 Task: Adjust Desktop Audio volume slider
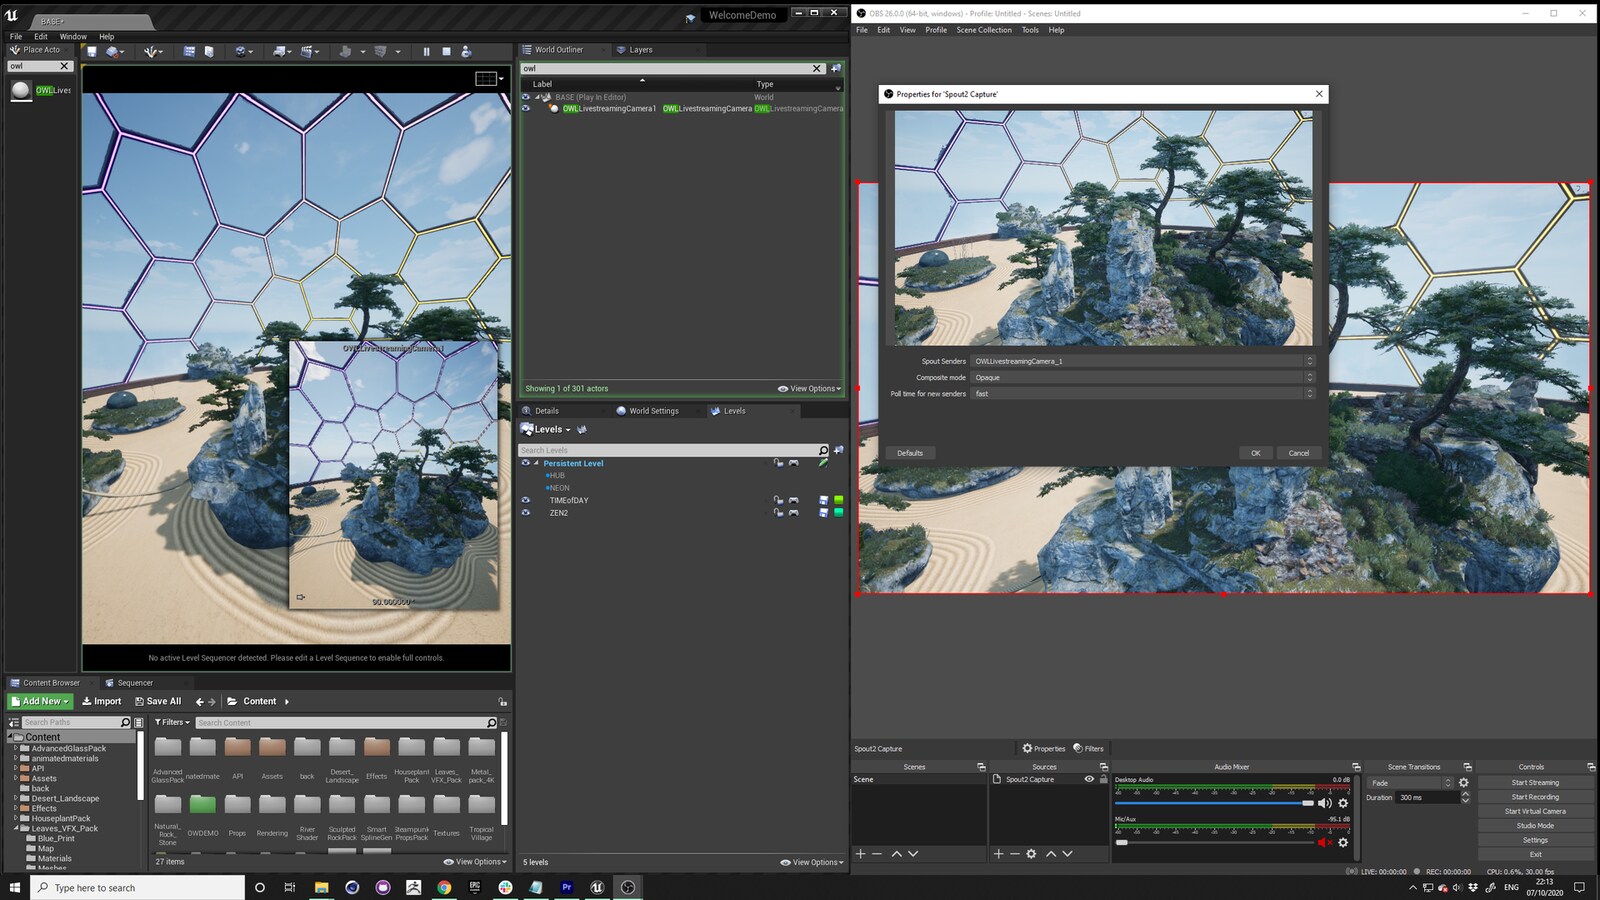point(1214,803)
